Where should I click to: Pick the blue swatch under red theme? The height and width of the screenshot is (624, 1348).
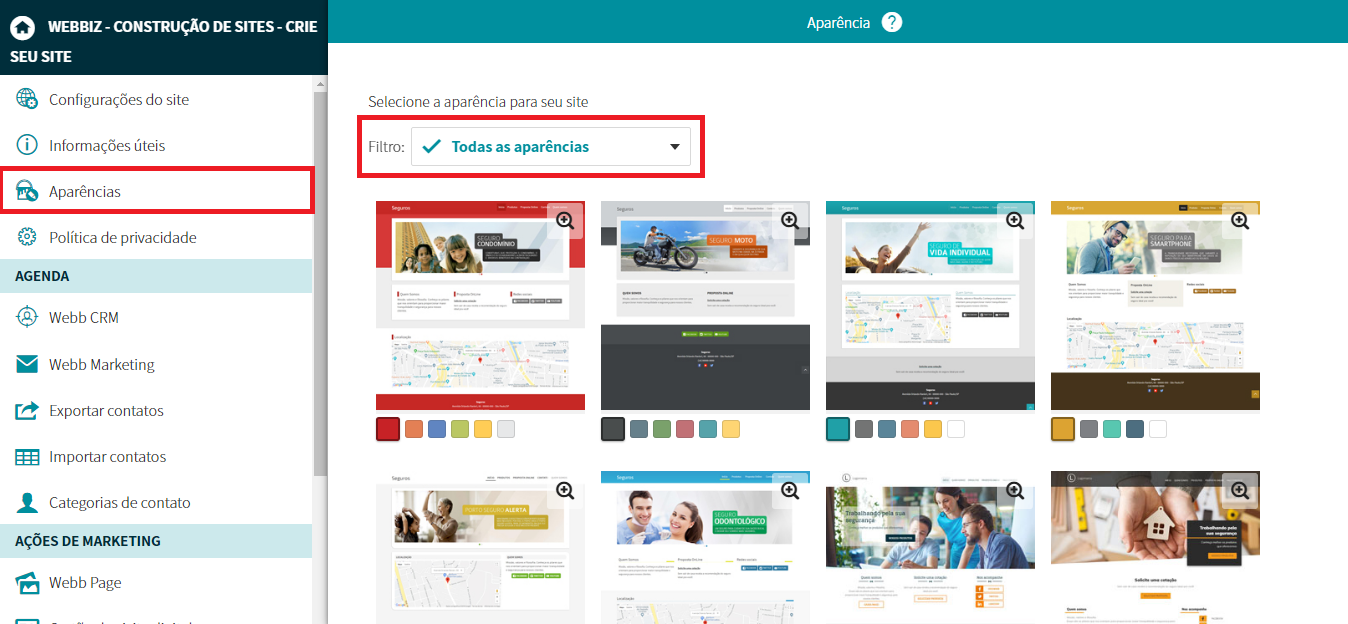click(437, 429)
